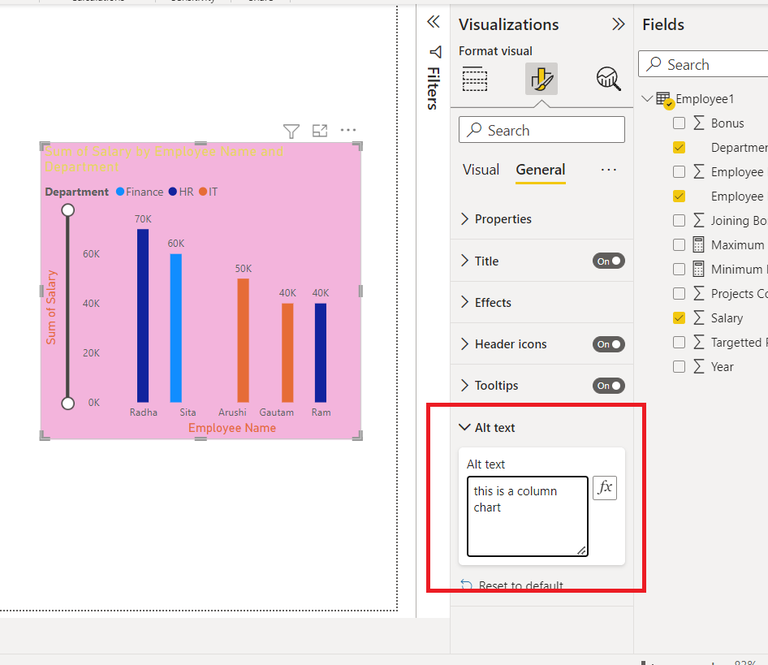Image resolution: width=768 pixels, height=665 pixels.
Task: Expand the Title section chevron
Action: [x=464, y=261]
